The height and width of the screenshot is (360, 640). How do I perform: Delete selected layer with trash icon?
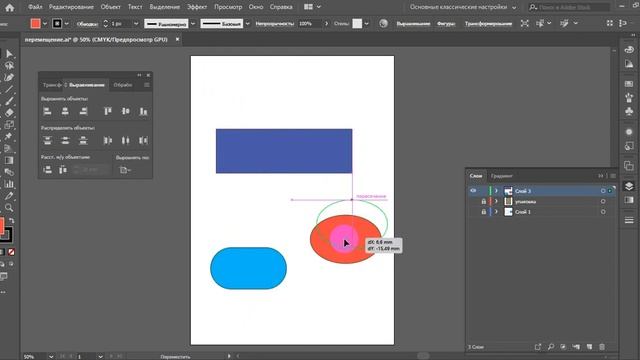(x=602, y=347)
